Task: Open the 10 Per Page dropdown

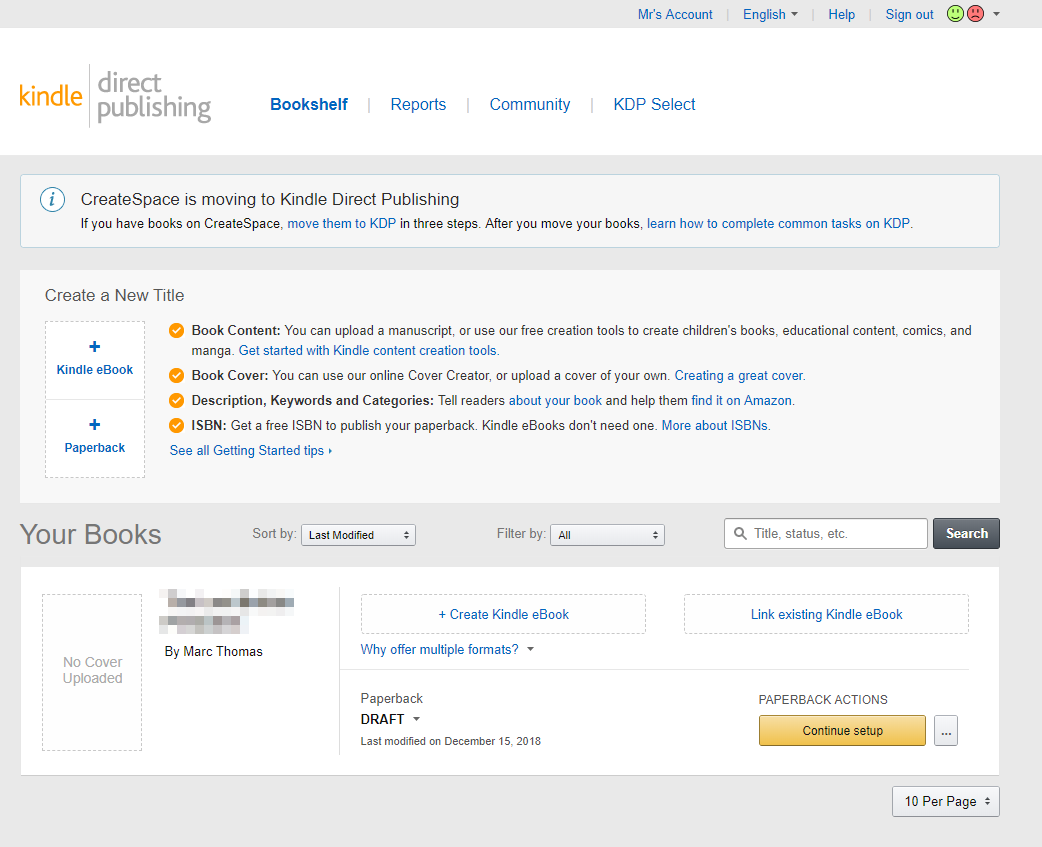Action: pos(946,802)
